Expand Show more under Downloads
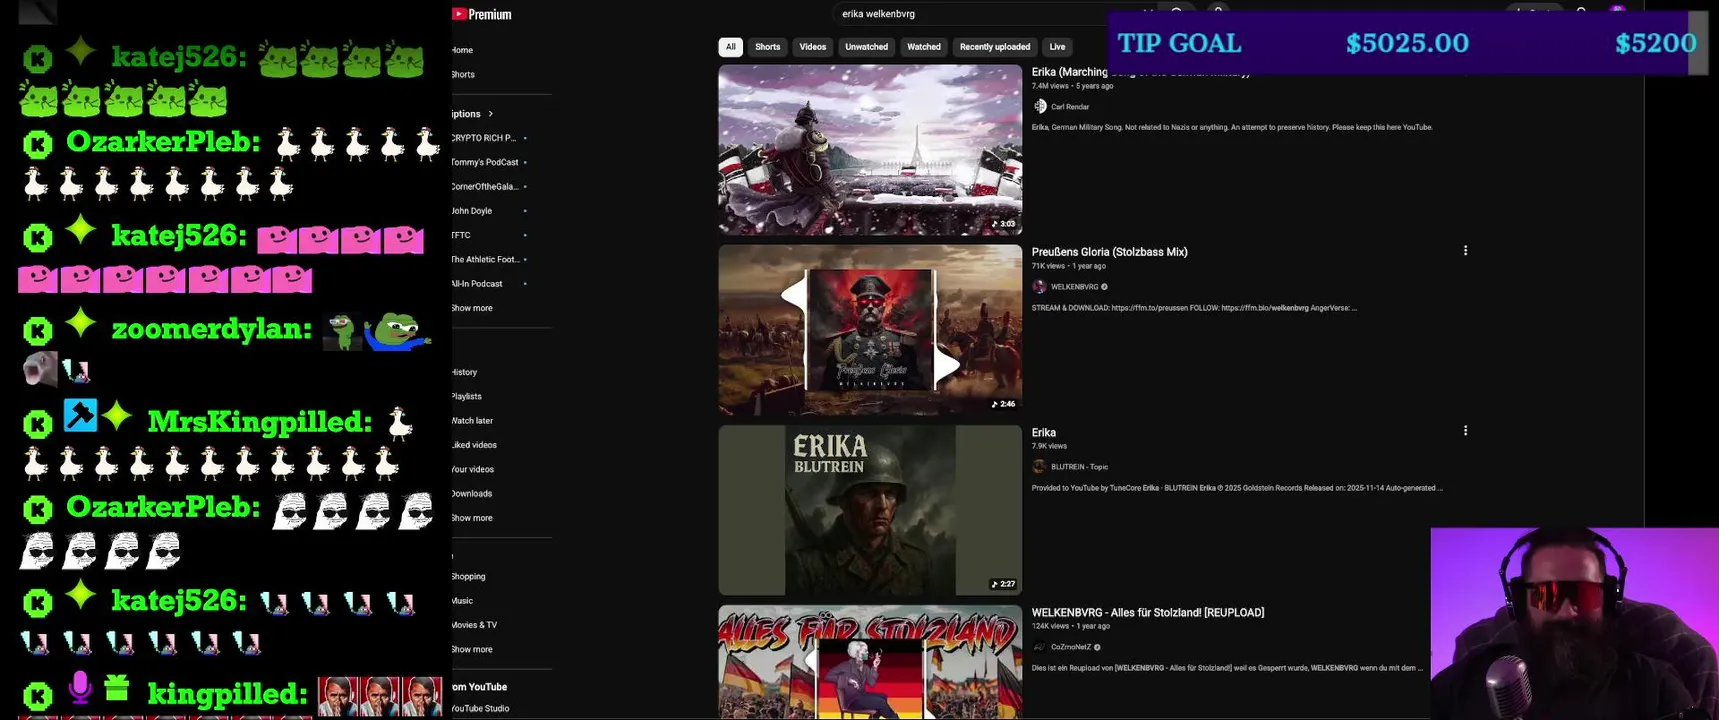The height and width of the screenshot is (720, 1719). point(471,518)
